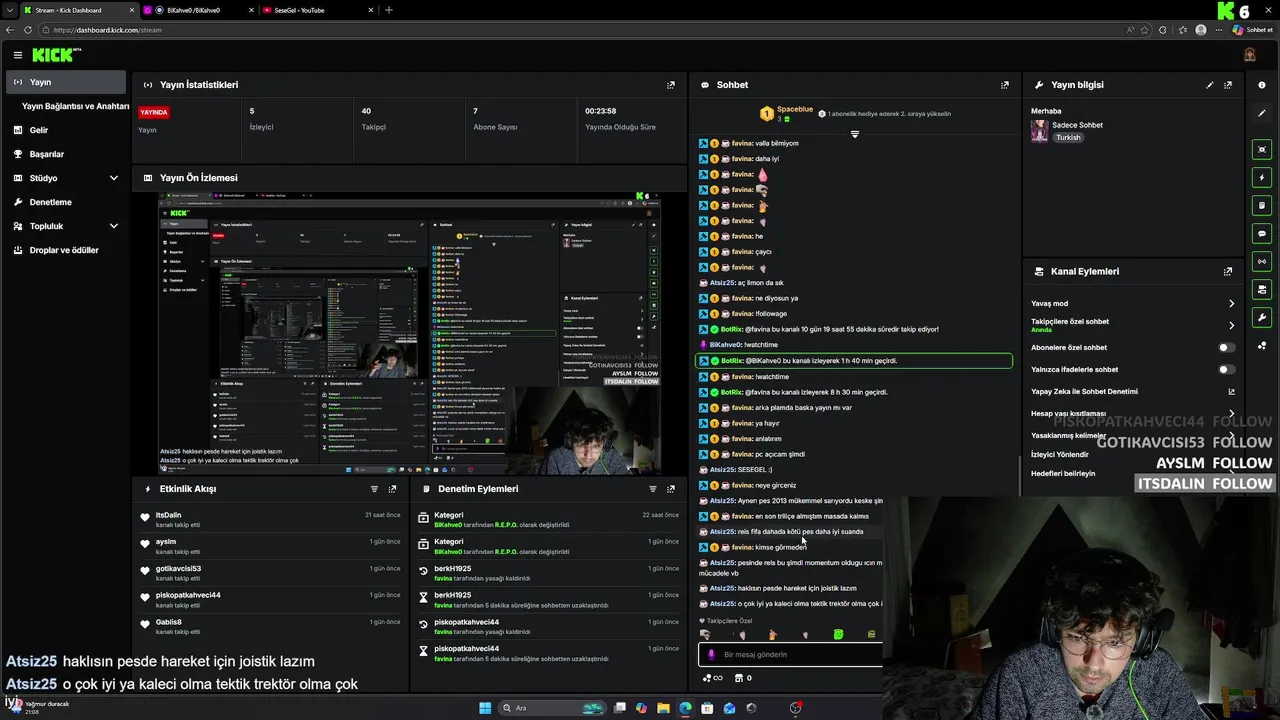Click the channel points icon in right toolbar
Image resolution: width=1280 pixels, height=720 pixels.
point(1262,346)
